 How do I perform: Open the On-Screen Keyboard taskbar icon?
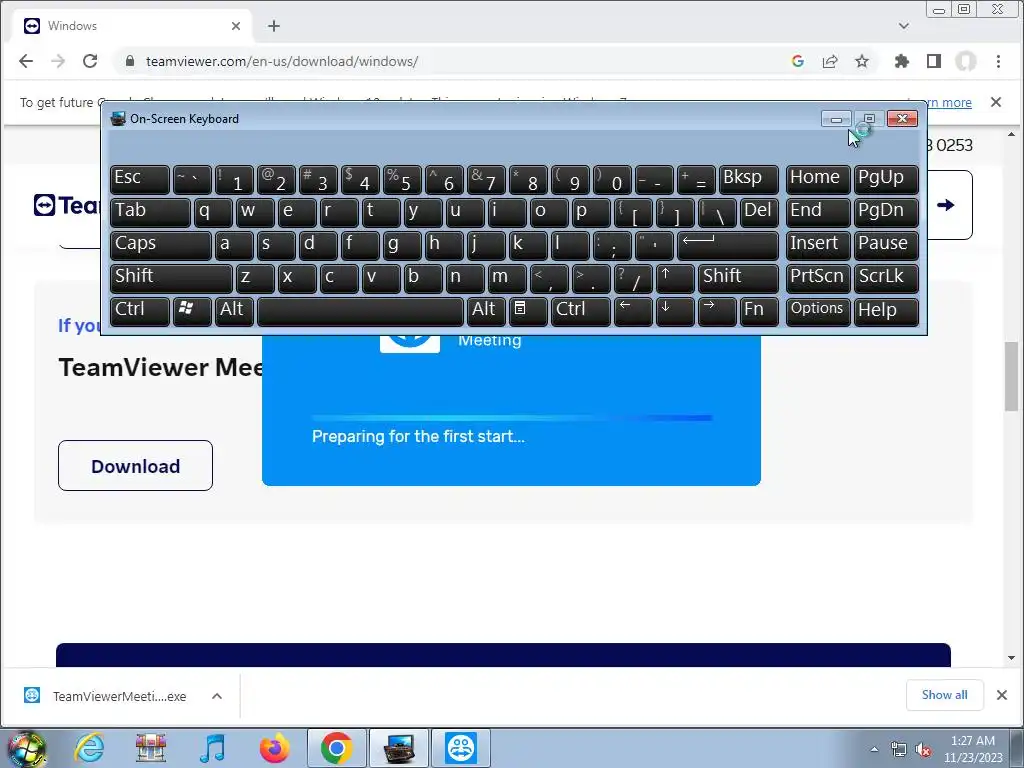point(399,748)
